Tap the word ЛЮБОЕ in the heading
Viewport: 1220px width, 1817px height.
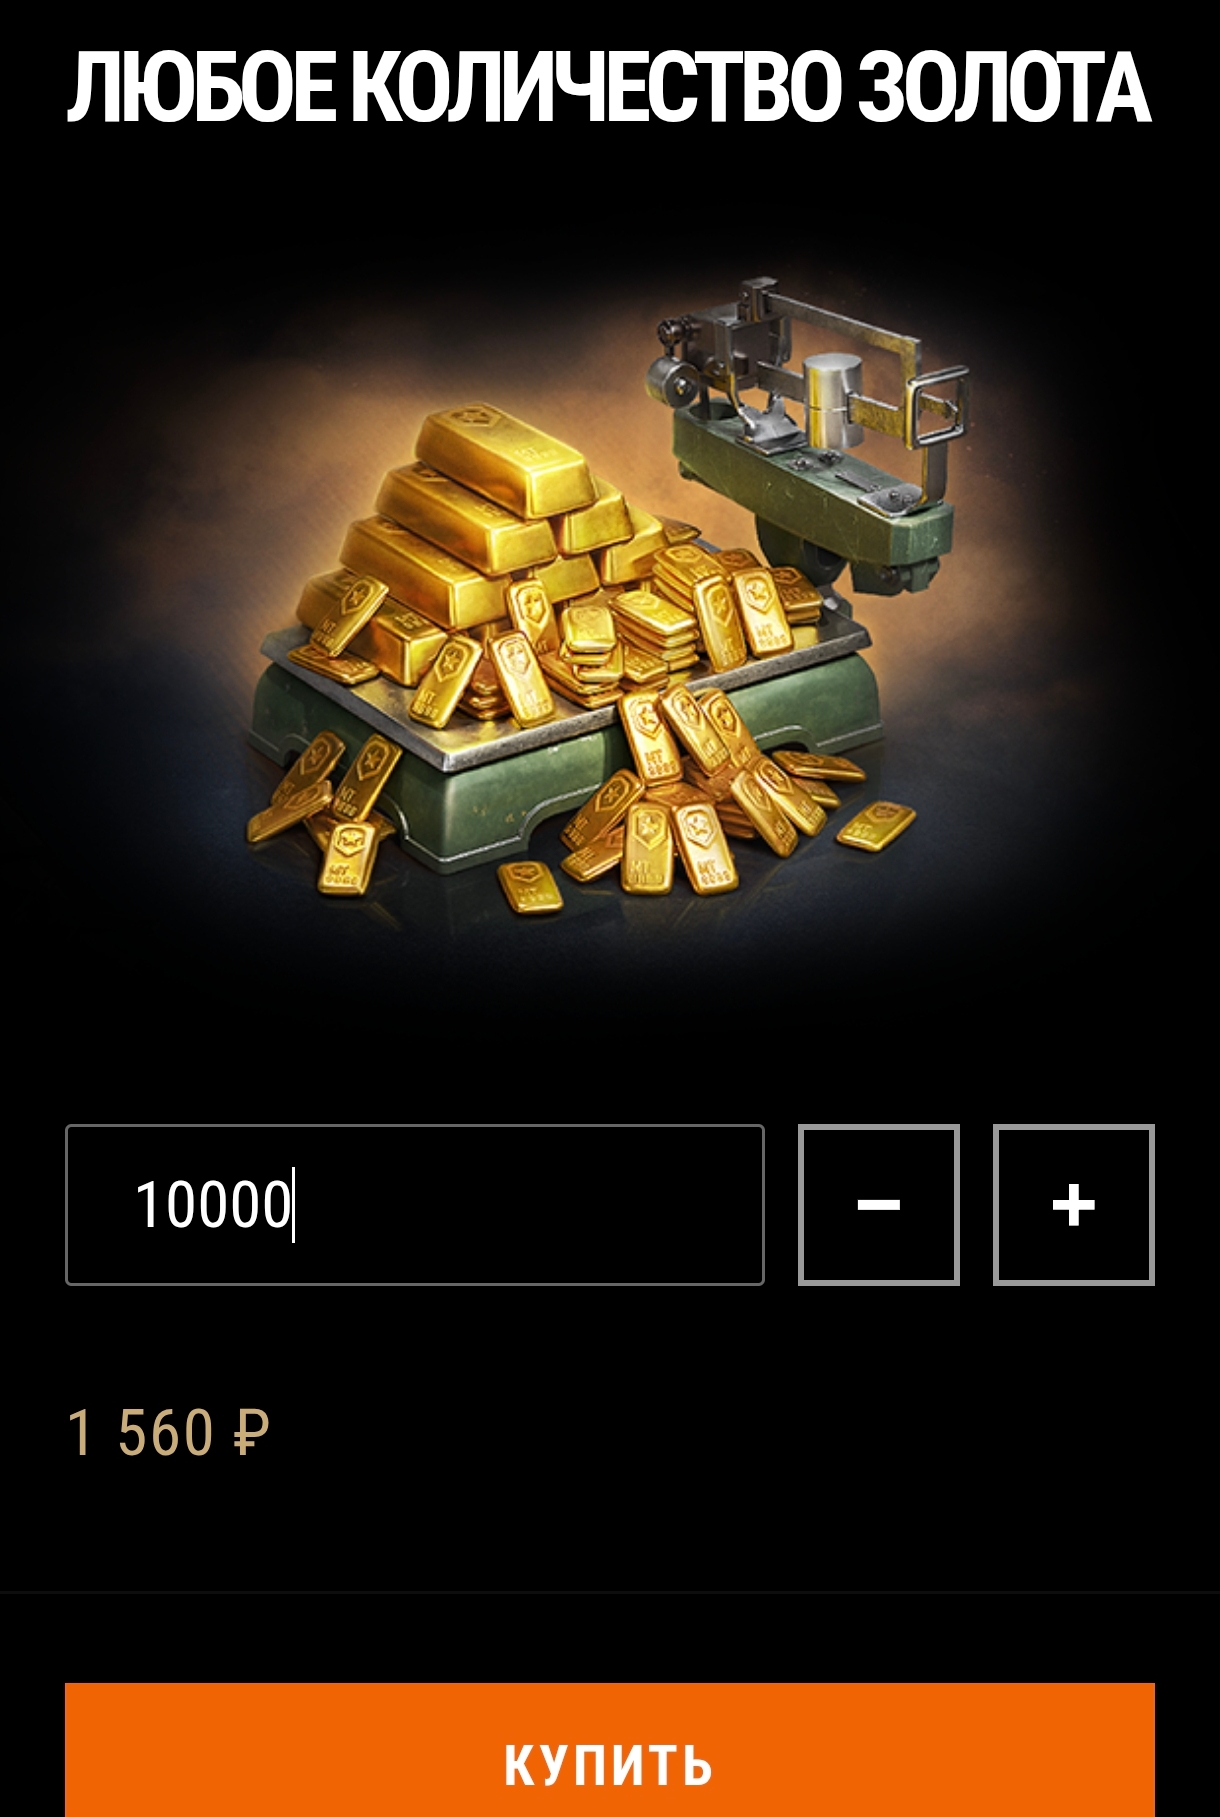pyautogui.click(x=201, y=87)
